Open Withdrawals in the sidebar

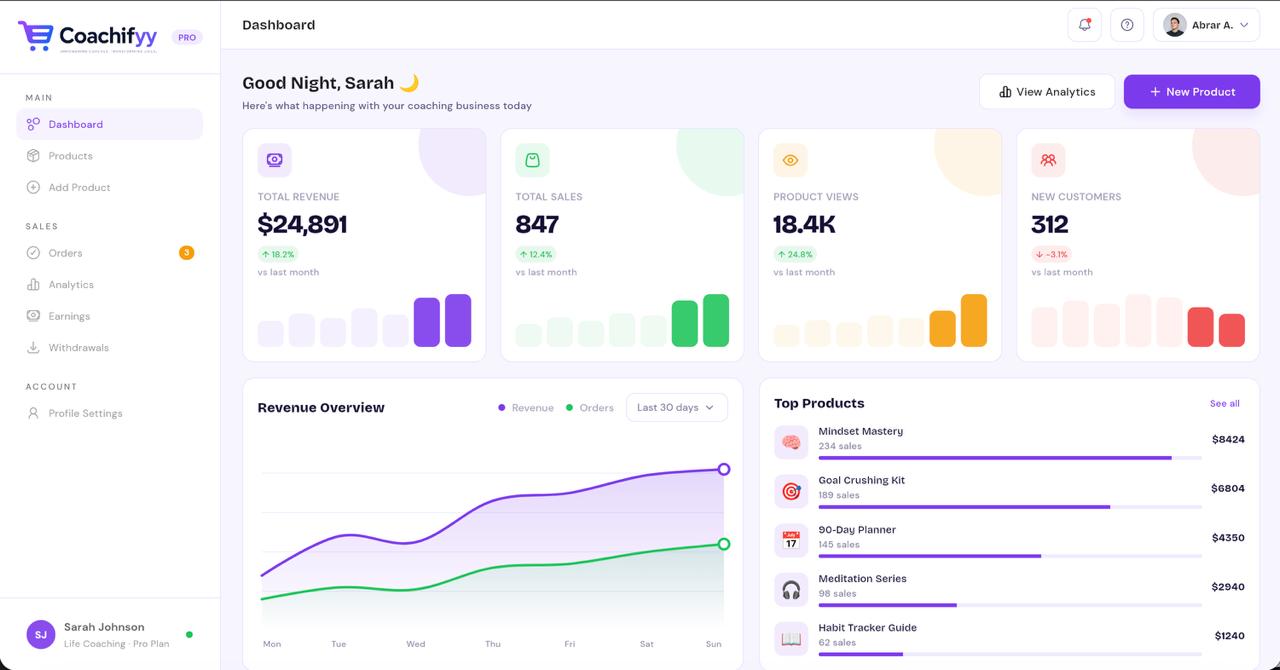tap(110, 348)
